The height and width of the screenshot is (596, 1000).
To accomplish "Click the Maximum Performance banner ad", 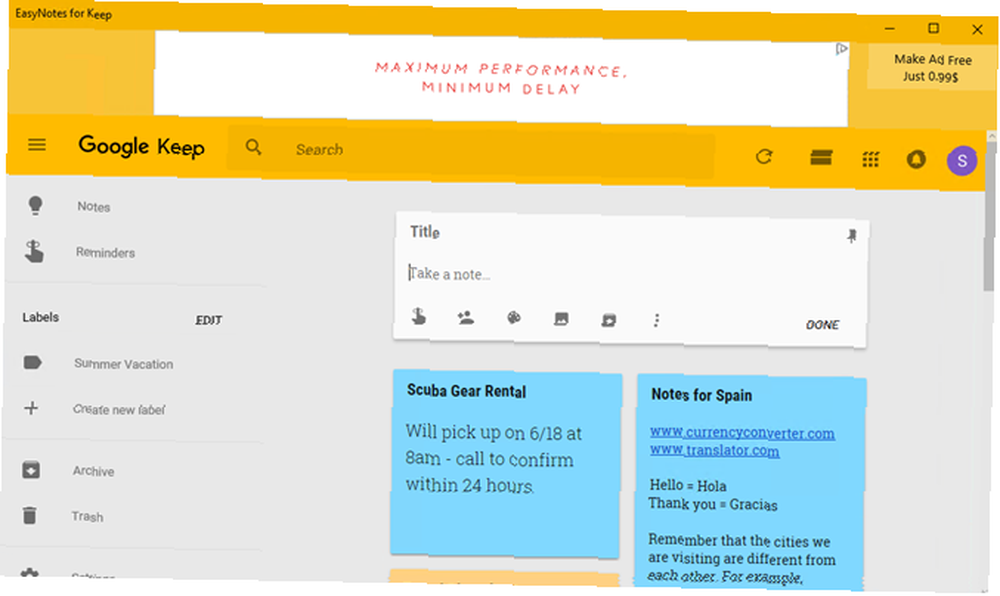I will (501, 78).
